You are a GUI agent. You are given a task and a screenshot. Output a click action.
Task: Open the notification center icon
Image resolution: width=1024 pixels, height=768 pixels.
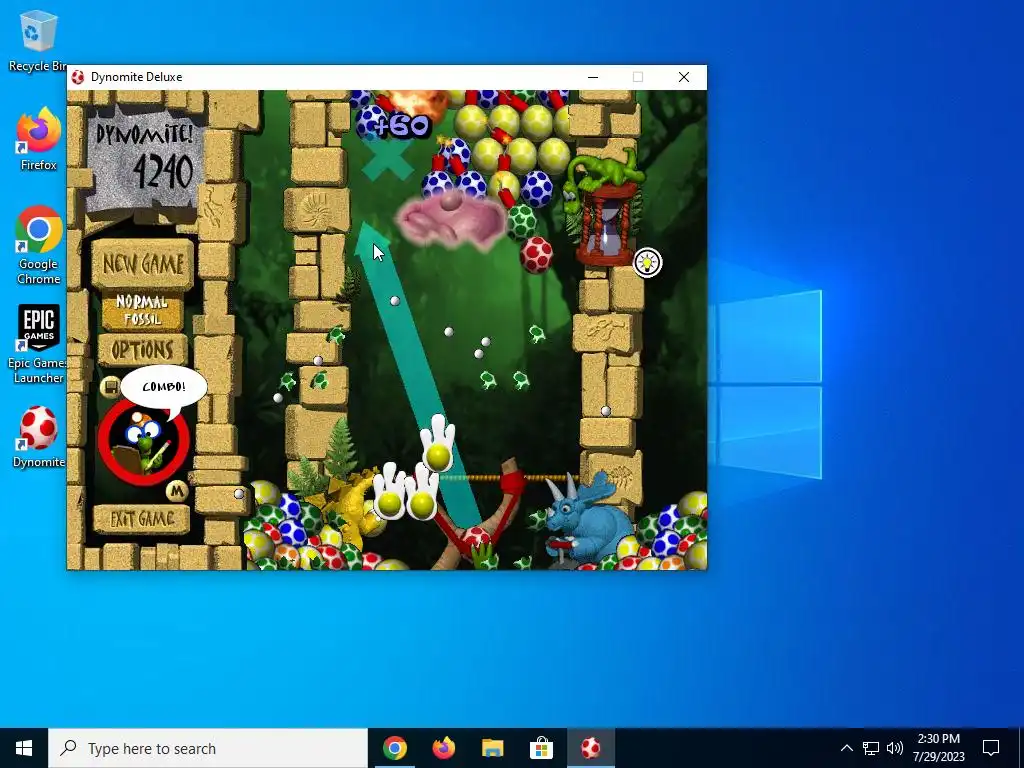[991, 748]
